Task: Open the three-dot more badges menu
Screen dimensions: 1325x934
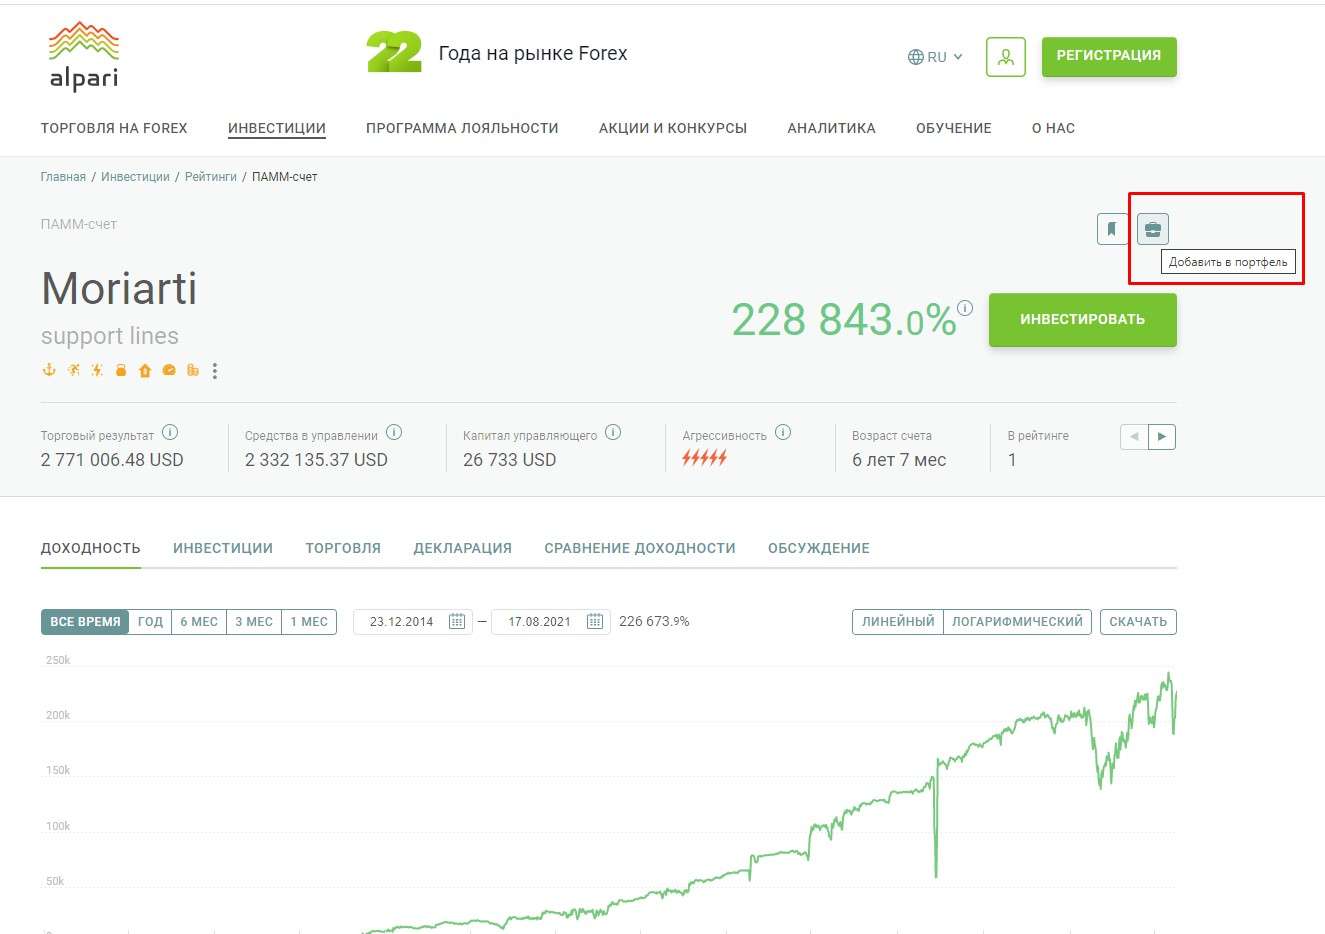Action: (215, 371)
